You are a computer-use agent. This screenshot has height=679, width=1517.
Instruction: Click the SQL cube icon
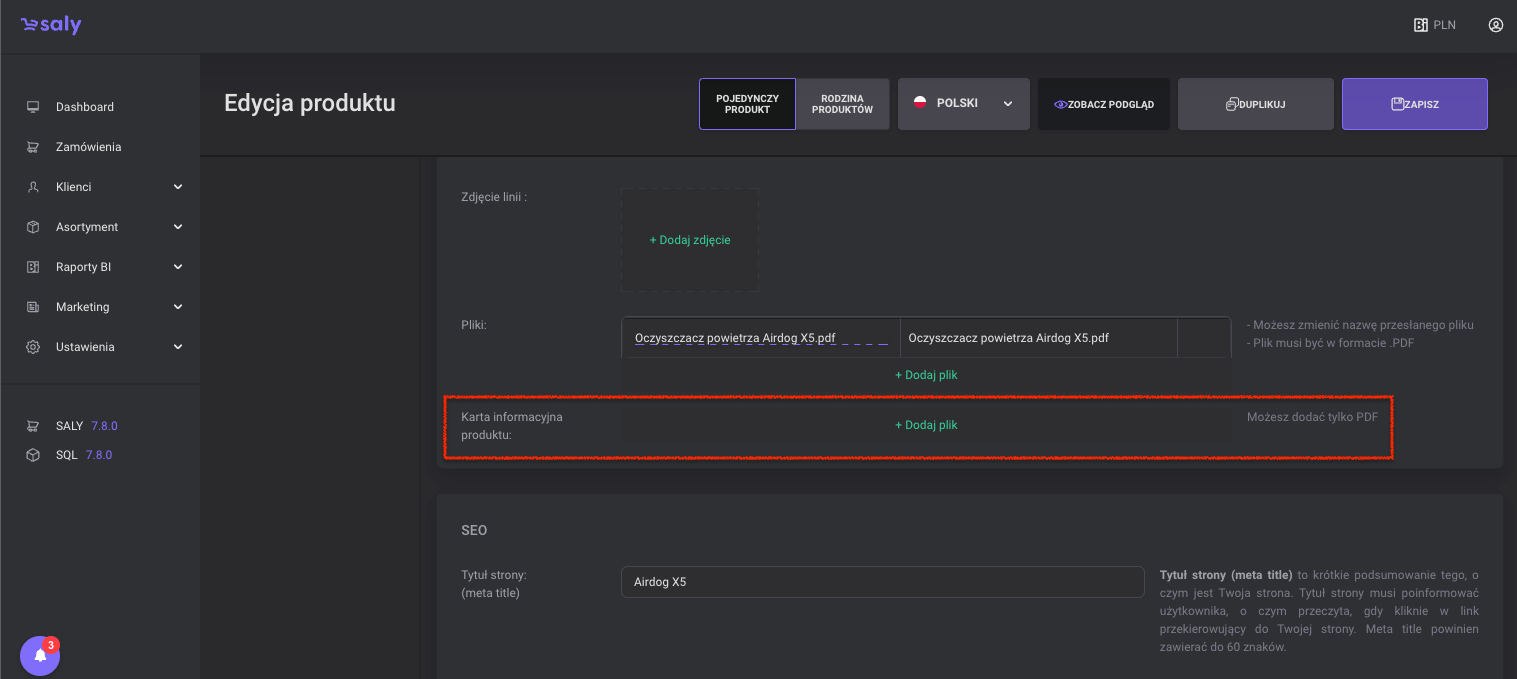point(33,455)
